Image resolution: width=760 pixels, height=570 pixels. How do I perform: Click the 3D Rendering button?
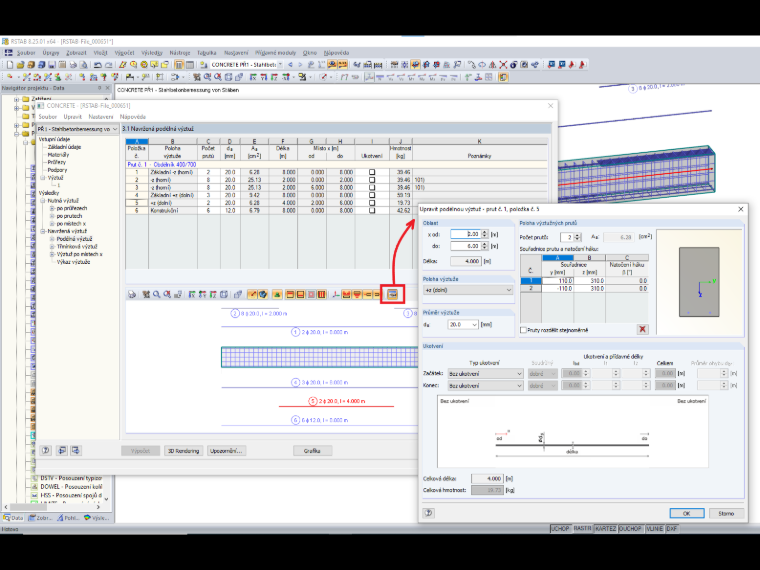click(x=183, y=451)
